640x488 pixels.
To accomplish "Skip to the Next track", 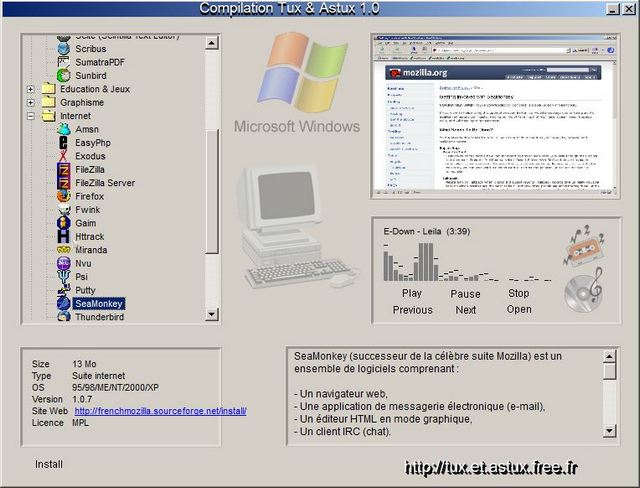I will click(466, 310).
